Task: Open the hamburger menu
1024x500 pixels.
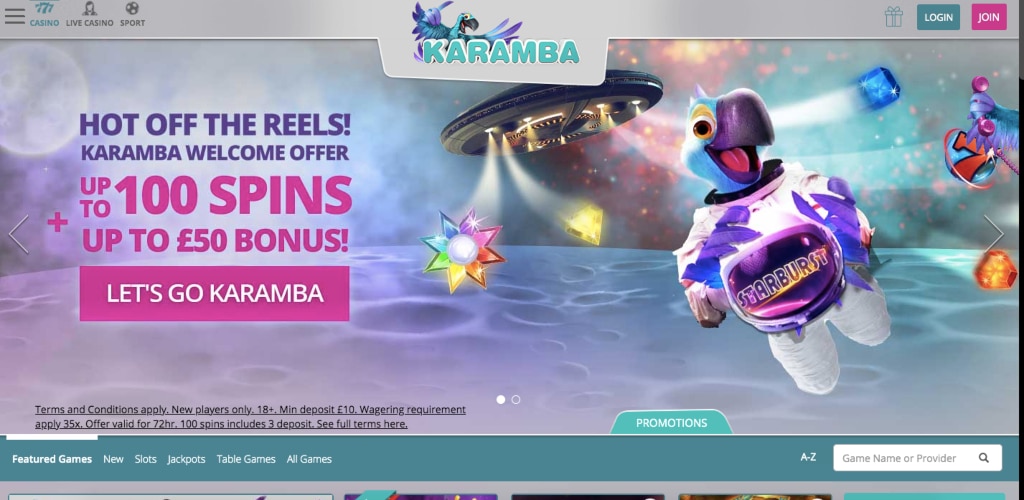Action: click(x=14, y=16)
